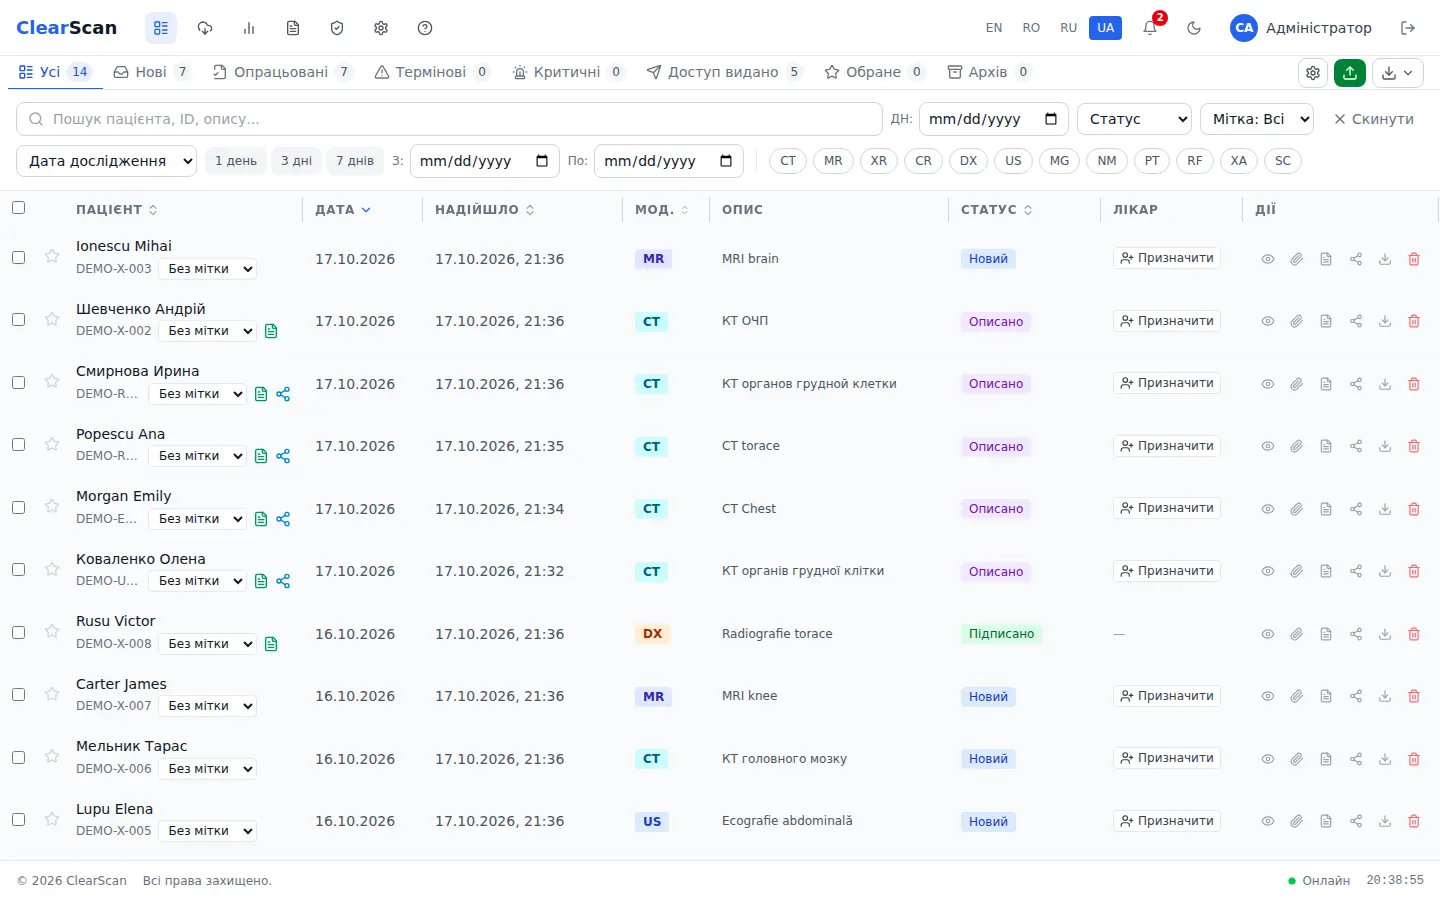Delete the Ionescu Mihai study with trash icon
The image size is (1440, 900).
1414,259
